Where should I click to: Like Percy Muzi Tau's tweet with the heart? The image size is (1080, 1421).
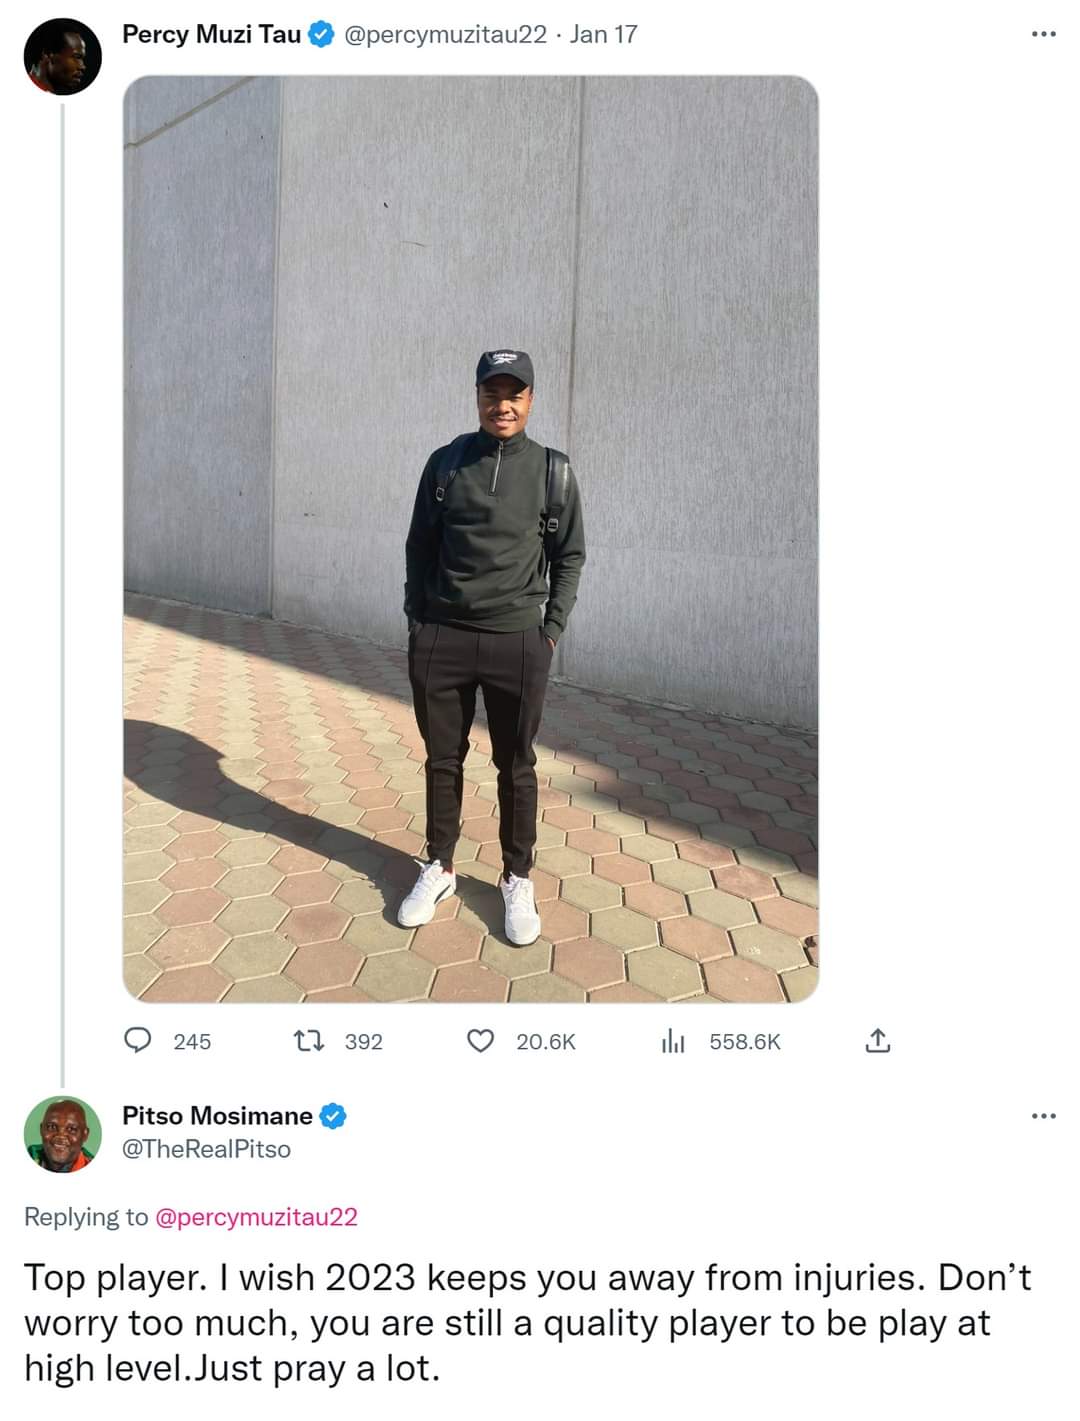481,1041
